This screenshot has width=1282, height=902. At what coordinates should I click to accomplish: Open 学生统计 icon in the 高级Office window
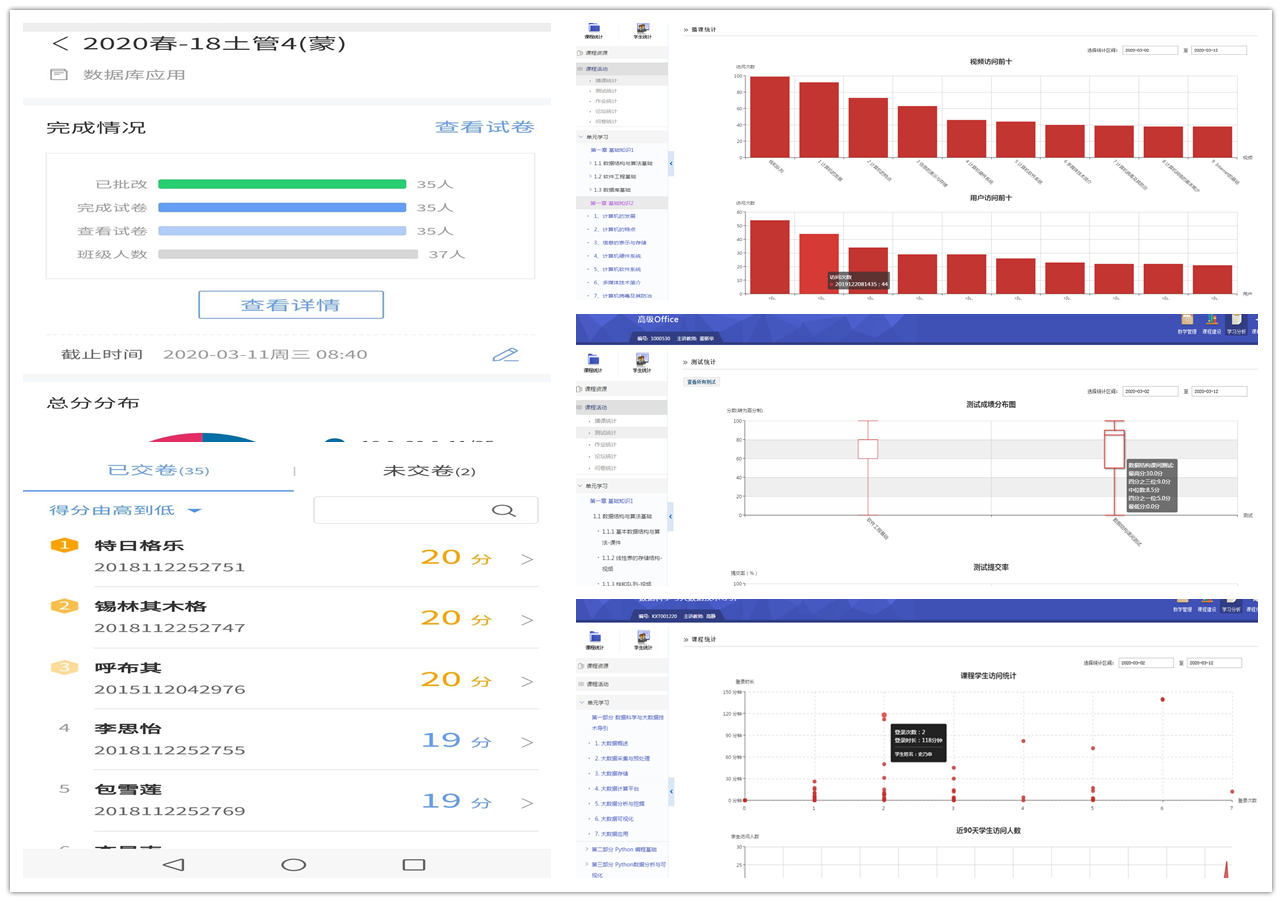[x=642, y=362]
